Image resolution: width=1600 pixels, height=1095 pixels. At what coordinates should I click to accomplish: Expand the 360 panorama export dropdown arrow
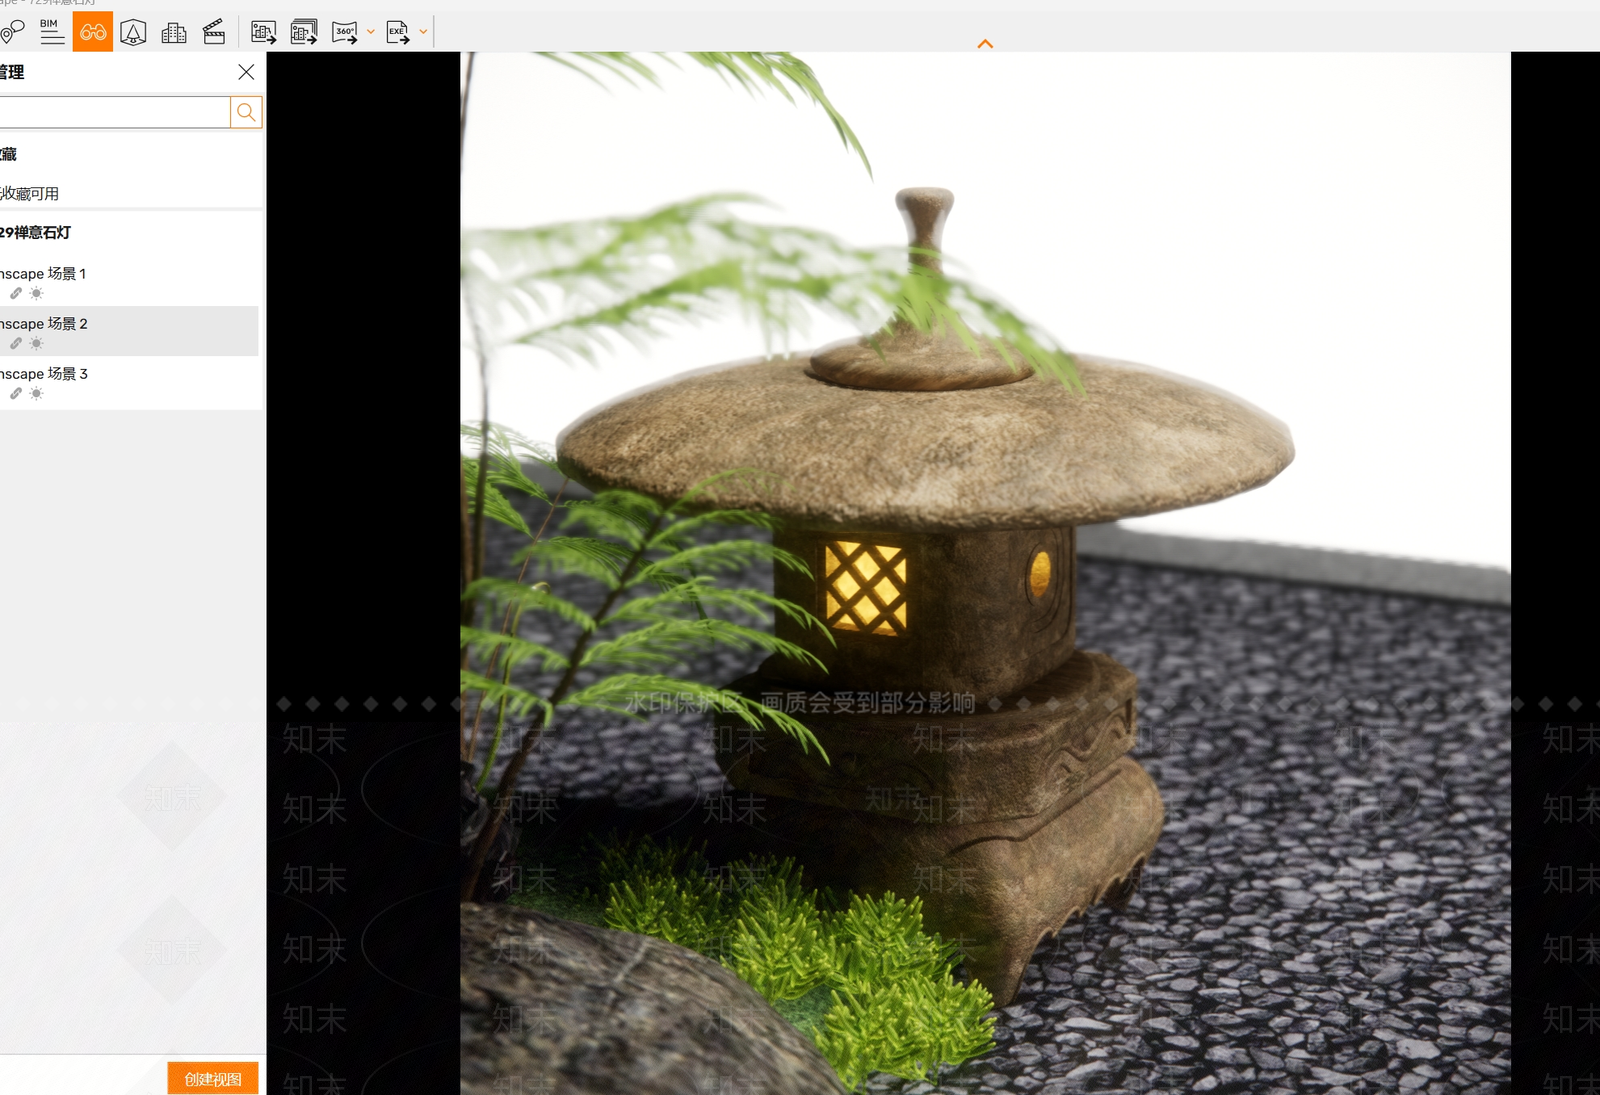click(371, 32)
